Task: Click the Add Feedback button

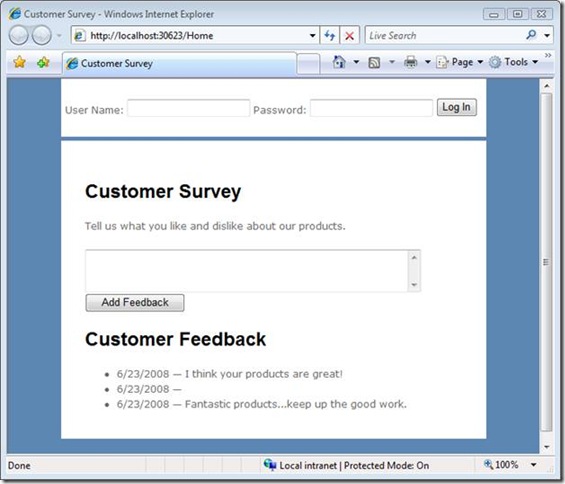Action: [135, 302]
